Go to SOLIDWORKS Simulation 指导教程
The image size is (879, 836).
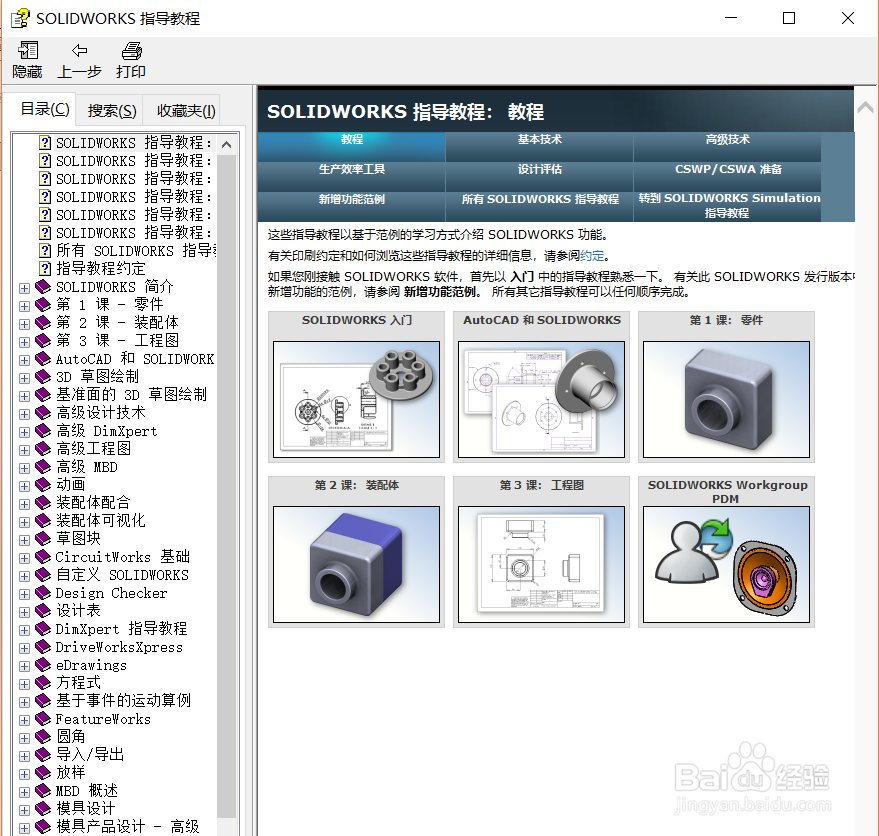727,205
